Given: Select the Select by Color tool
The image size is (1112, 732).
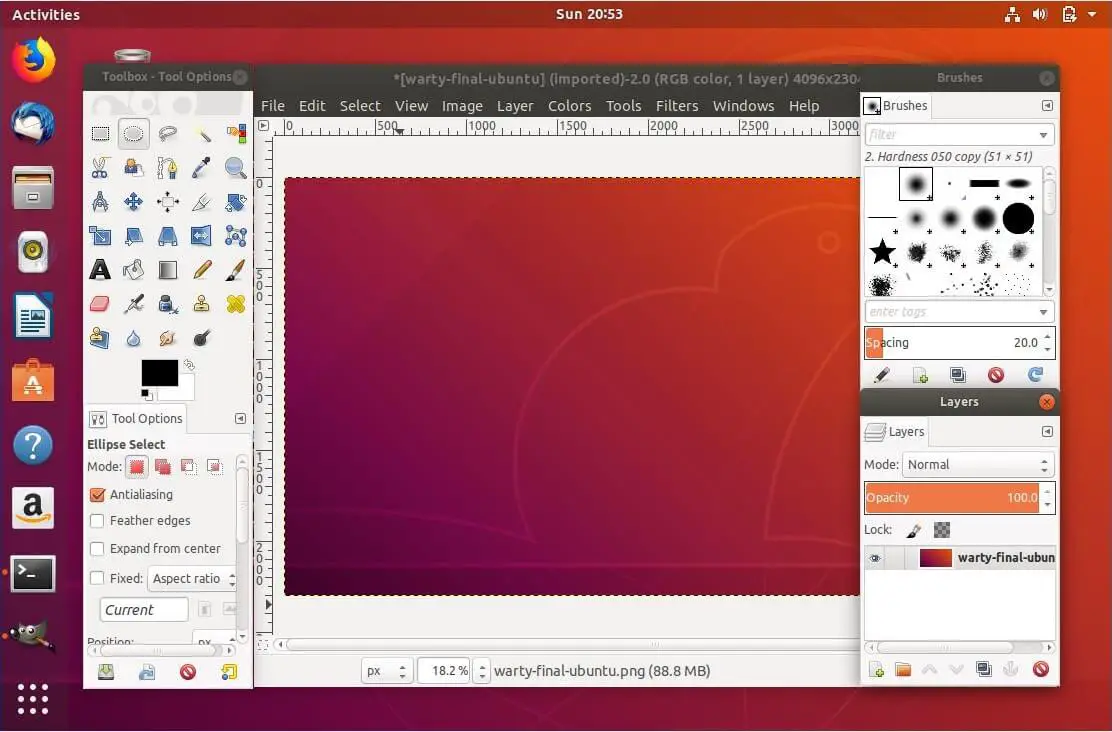Looking at the screenshot, I should (236, 133).
